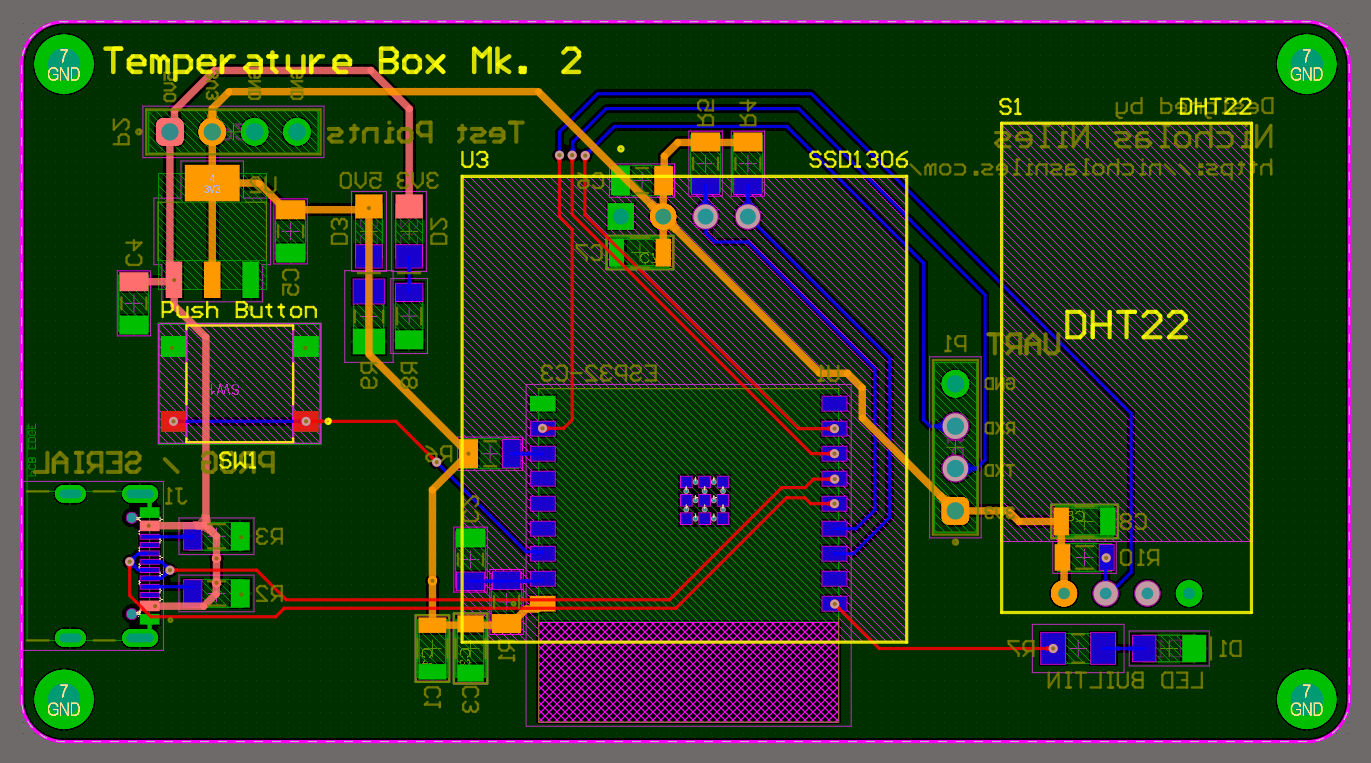Select the regulator tab pad labeled "4 3V3"
This screenshot has height=763, width=1371.
[x=212, y=183]
